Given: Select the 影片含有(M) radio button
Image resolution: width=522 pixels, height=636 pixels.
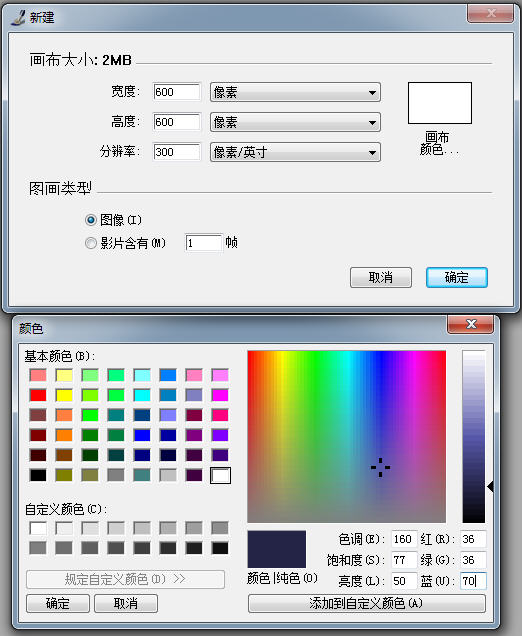Looking at the screenshot, I should coord(90,243).
